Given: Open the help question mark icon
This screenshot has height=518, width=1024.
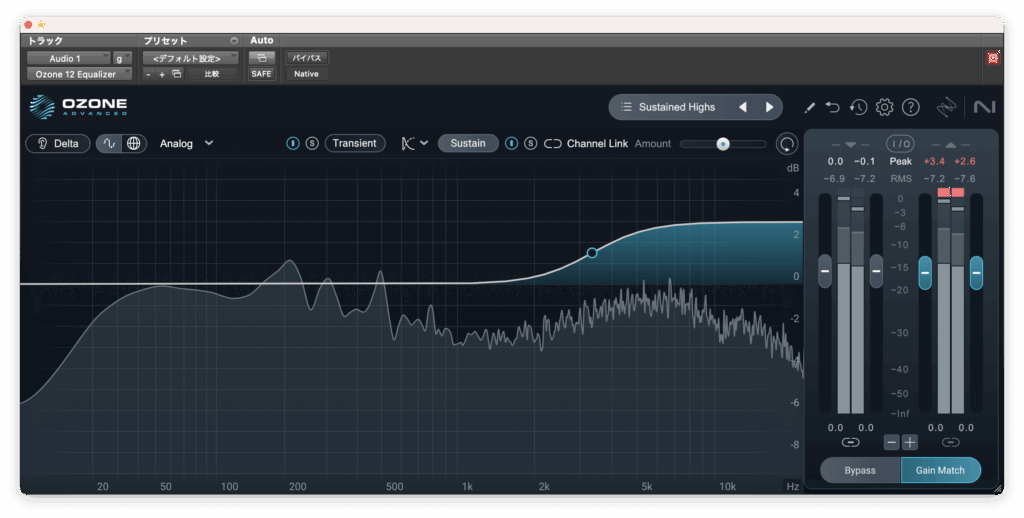Looking at the screenshot, I should pyautogui.click(x=910, y=107).
